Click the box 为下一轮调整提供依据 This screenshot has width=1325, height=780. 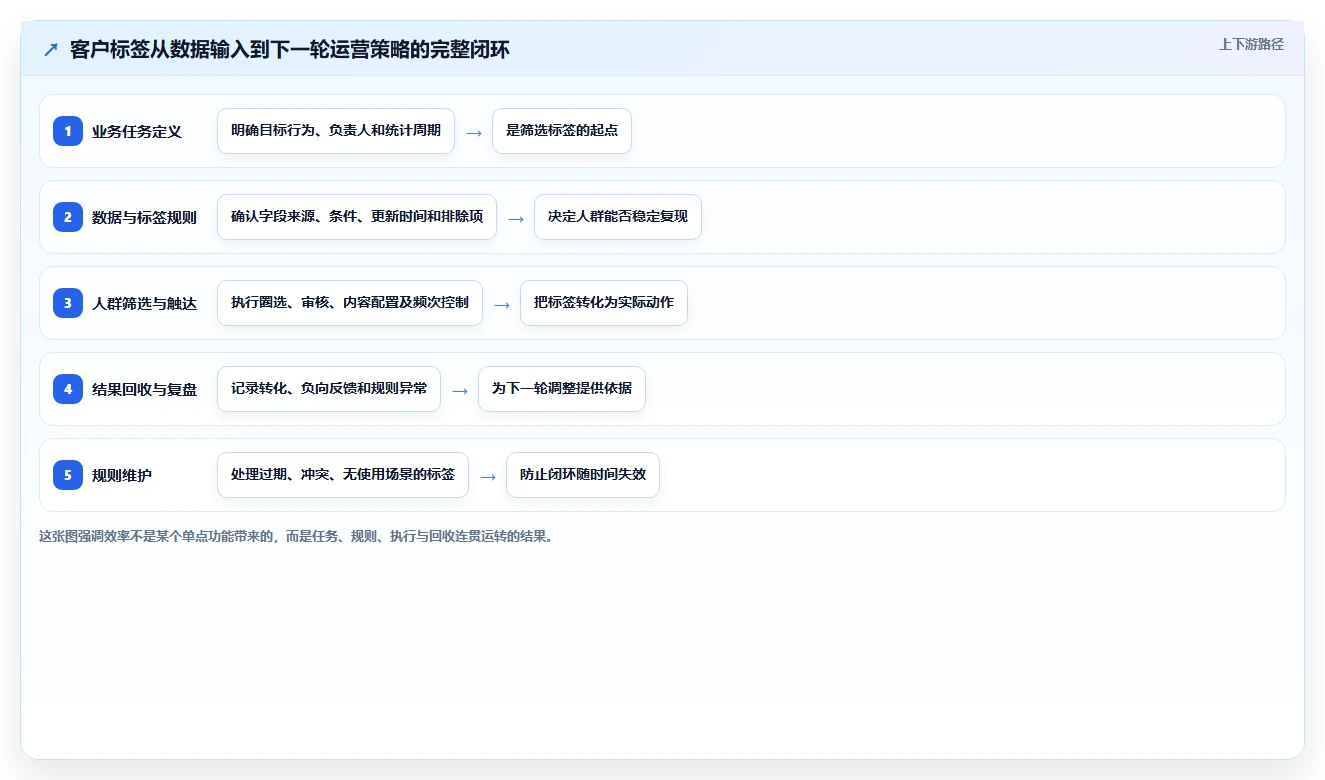562,389
